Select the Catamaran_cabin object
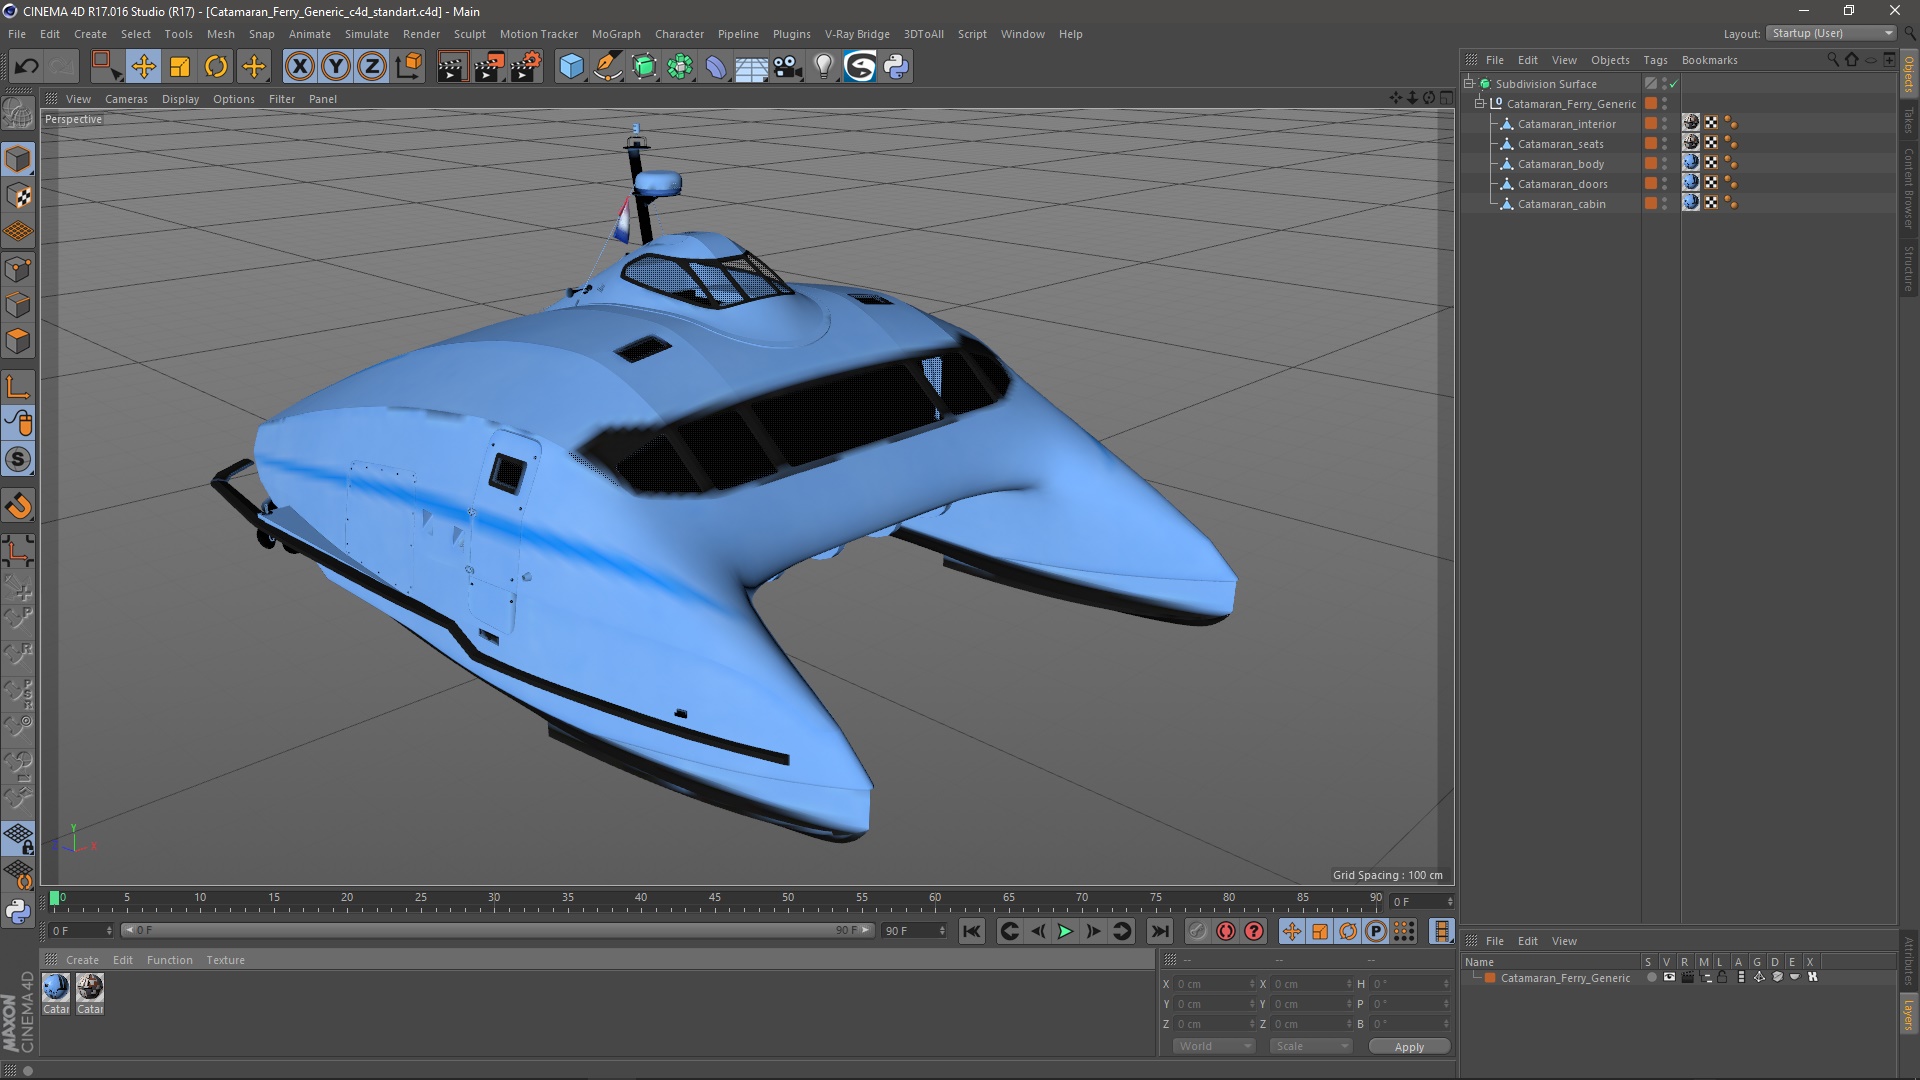 pos(1561,204)
